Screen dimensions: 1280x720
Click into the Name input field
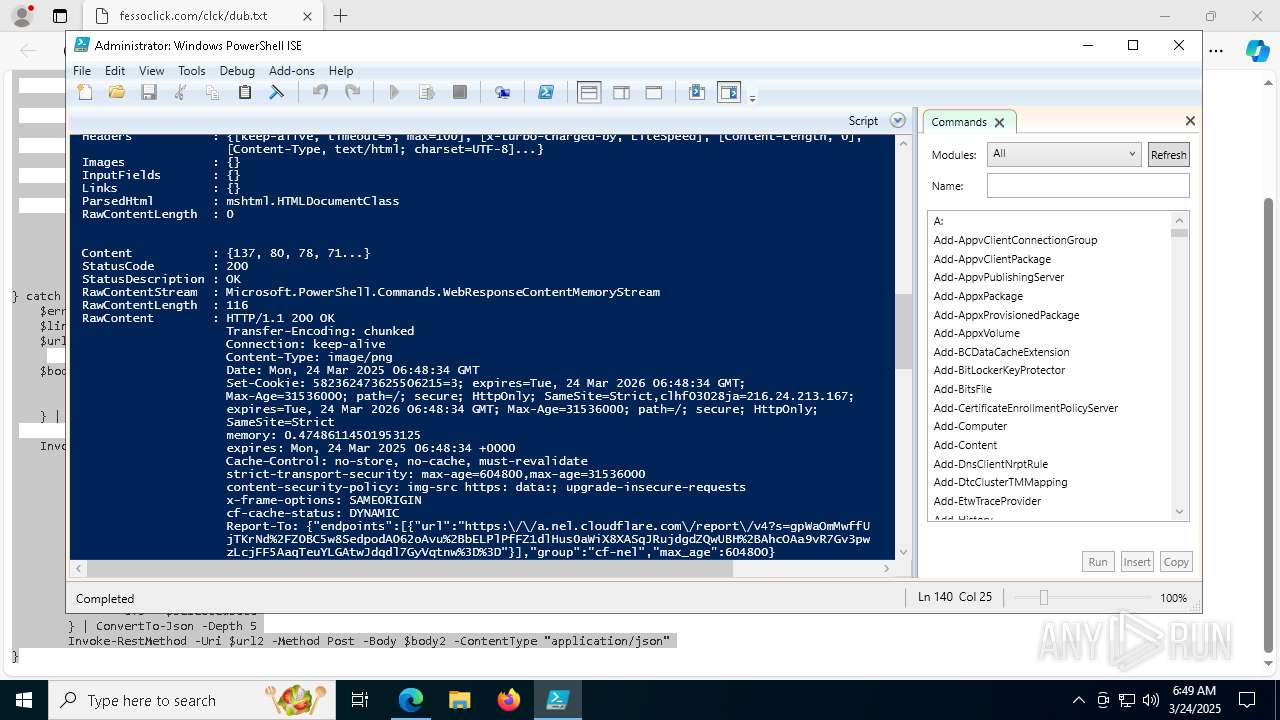pos(1088,186)
